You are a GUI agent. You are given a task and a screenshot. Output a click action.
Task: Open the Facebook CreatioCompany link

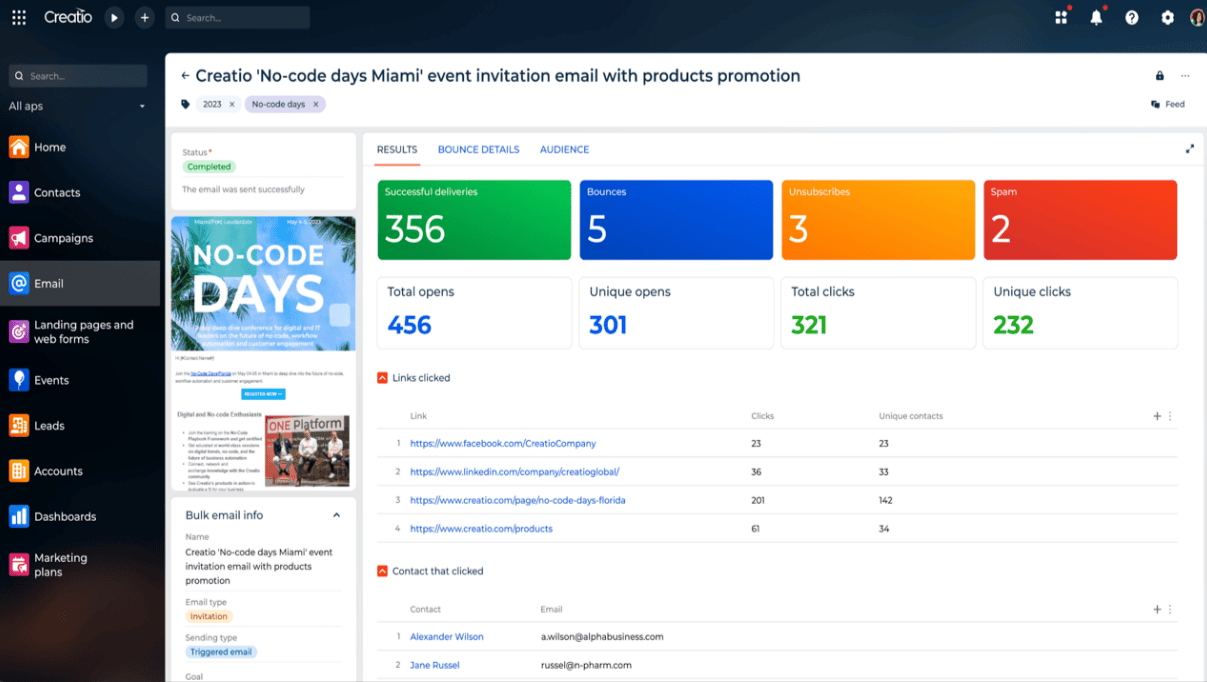(x=503, y=443)
